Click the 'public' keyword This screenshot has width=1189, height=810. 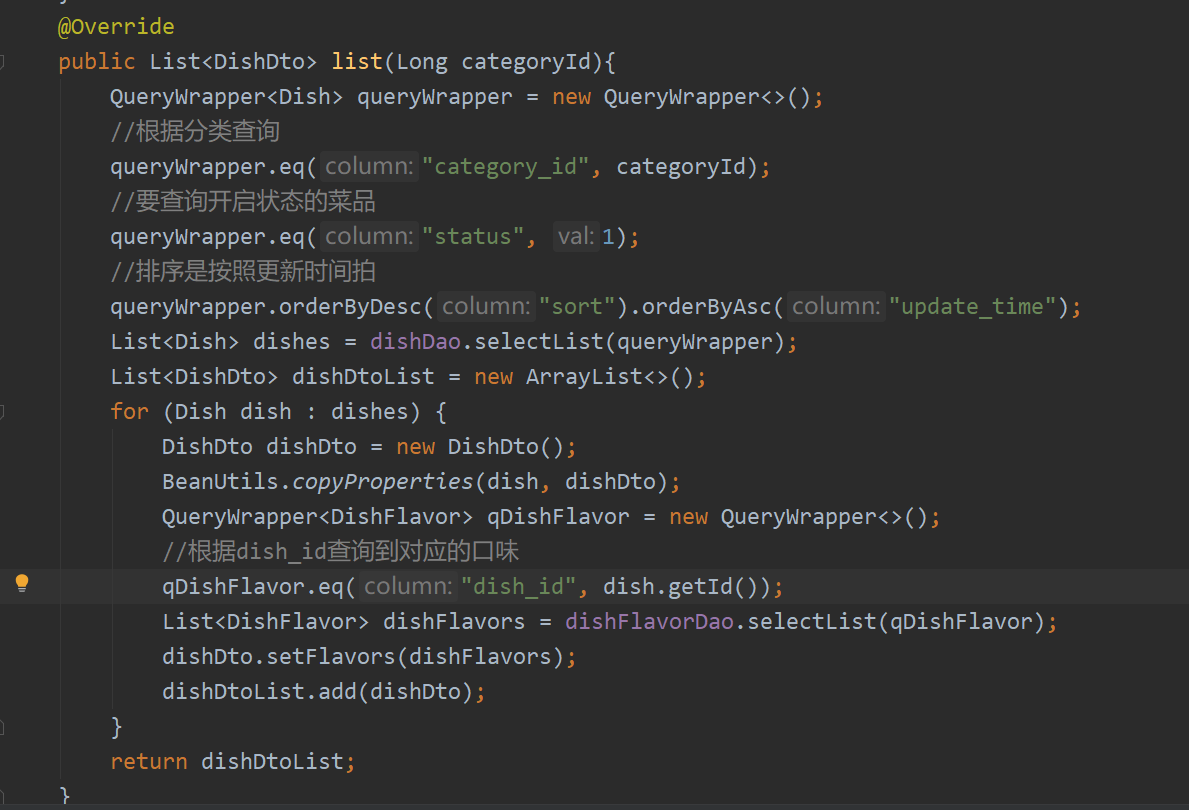pyautogui.click(x=97, y=61)
